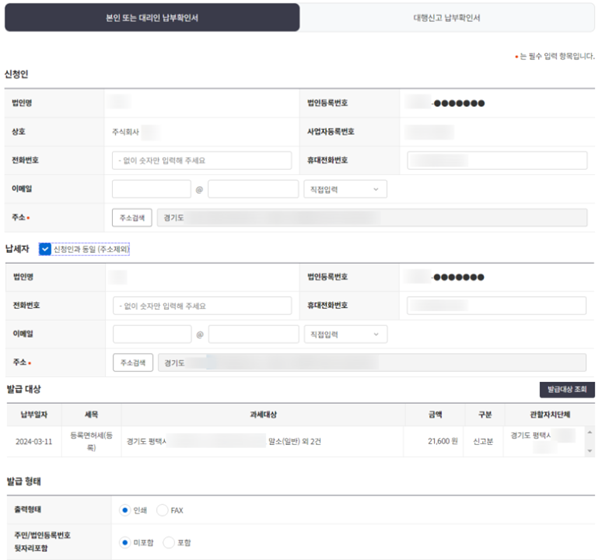The height and width of the screenshot is (560, 602).
Task: Select 인쇄 output type radio
Action: click(125, 510)
